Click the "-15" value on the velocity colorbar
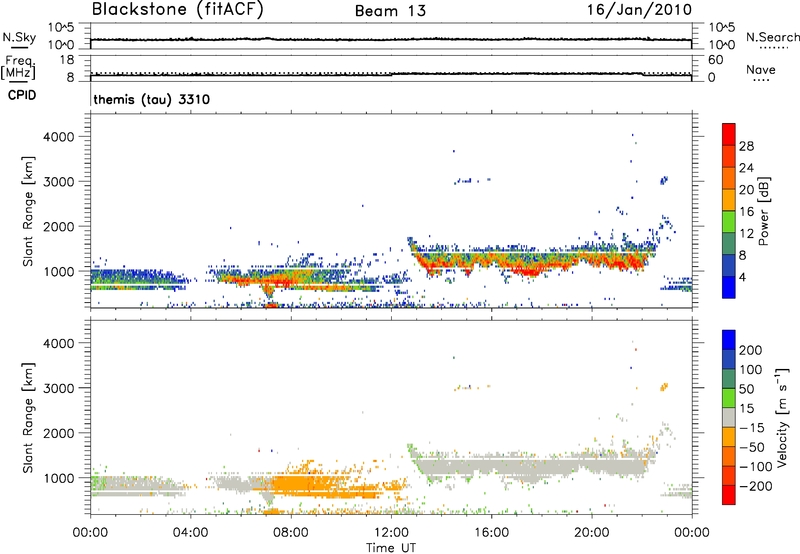This screenshot has width=800, height=554. click(x=752, y=427)
